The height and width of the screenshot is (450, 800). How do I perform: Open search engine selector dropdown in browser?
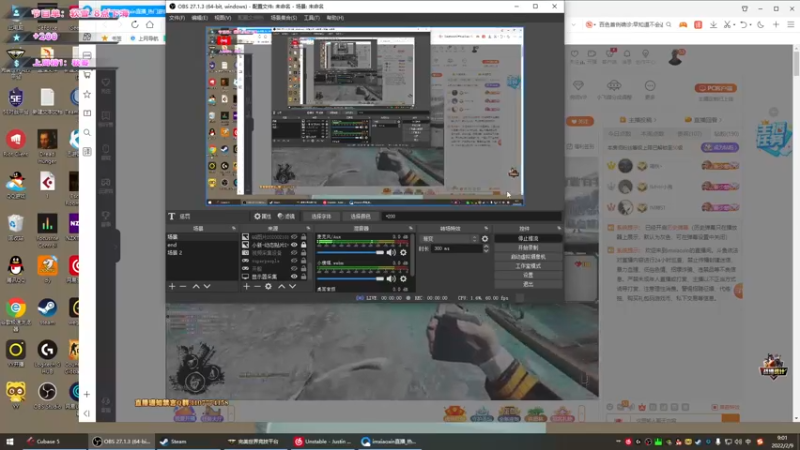click(x=591, y=24)
